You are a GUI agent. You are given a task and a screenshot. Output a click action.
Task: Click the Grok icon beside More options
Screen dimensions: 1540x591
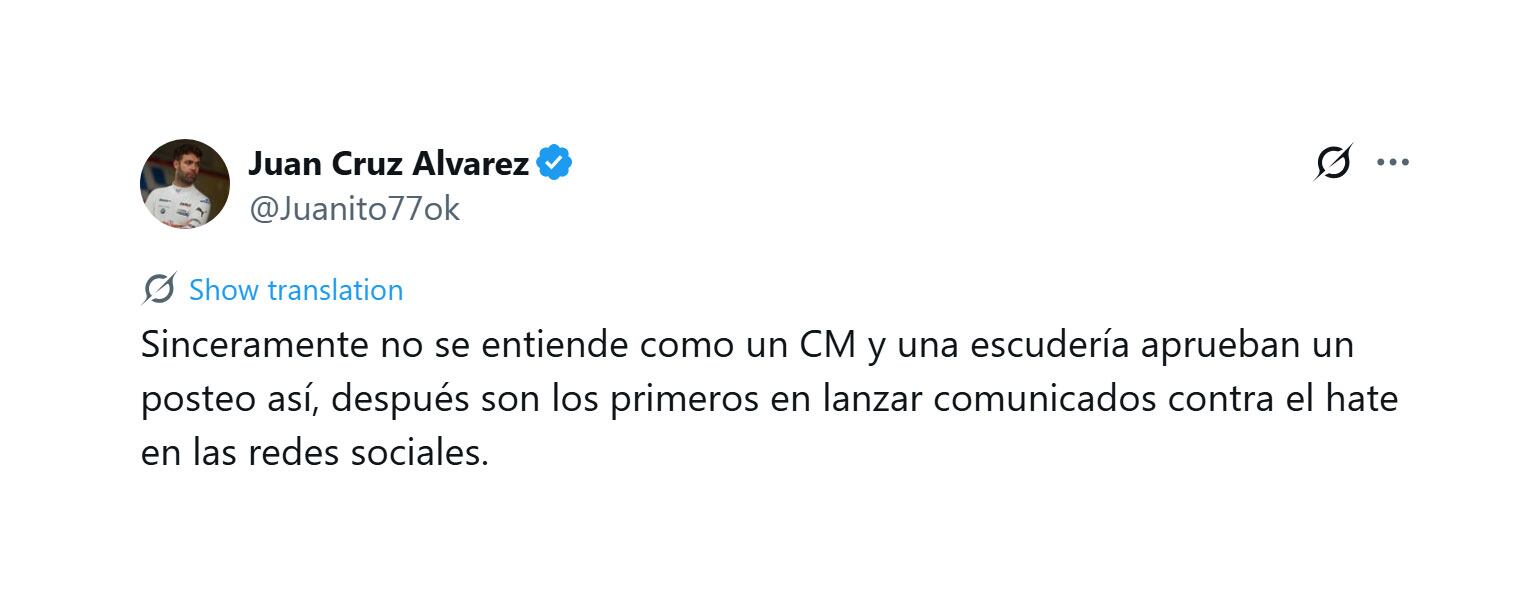pyautogui.click(x=1333, y=162)
